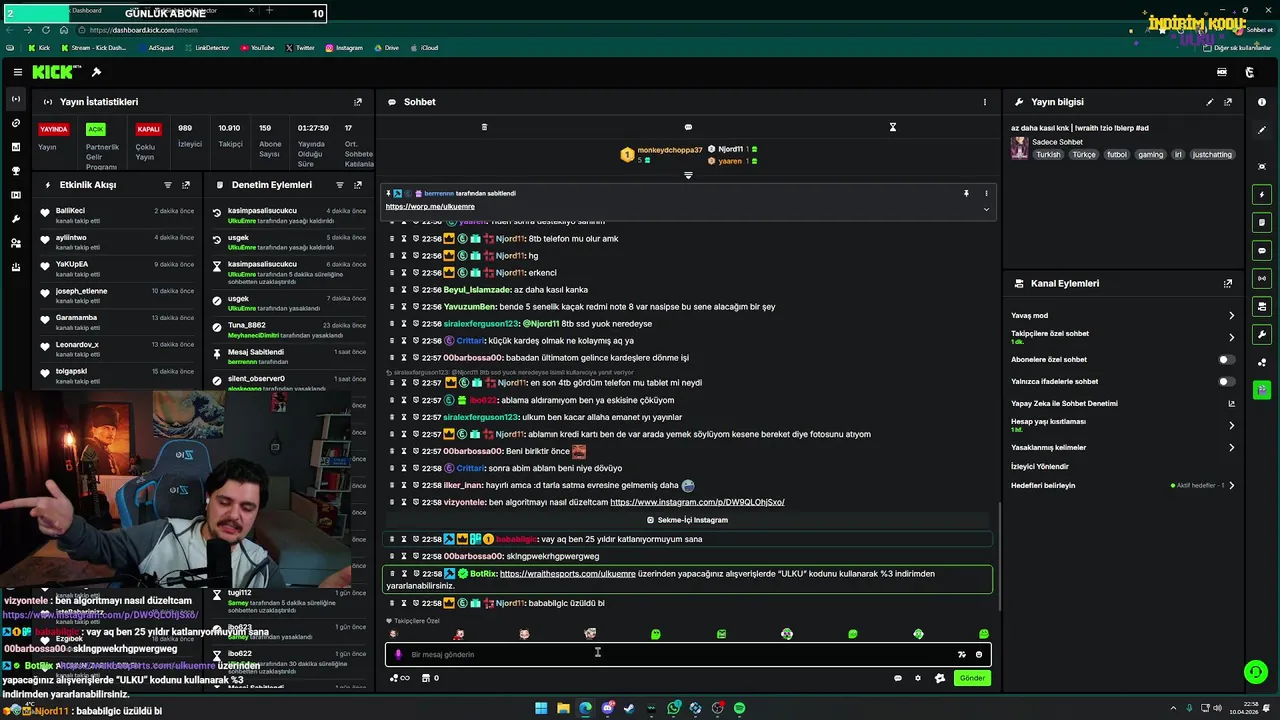This screenshot has width=1280, height=720.
Task: Expand Hesap yaşı kısıtlaması options
Action: point(1231,425)
